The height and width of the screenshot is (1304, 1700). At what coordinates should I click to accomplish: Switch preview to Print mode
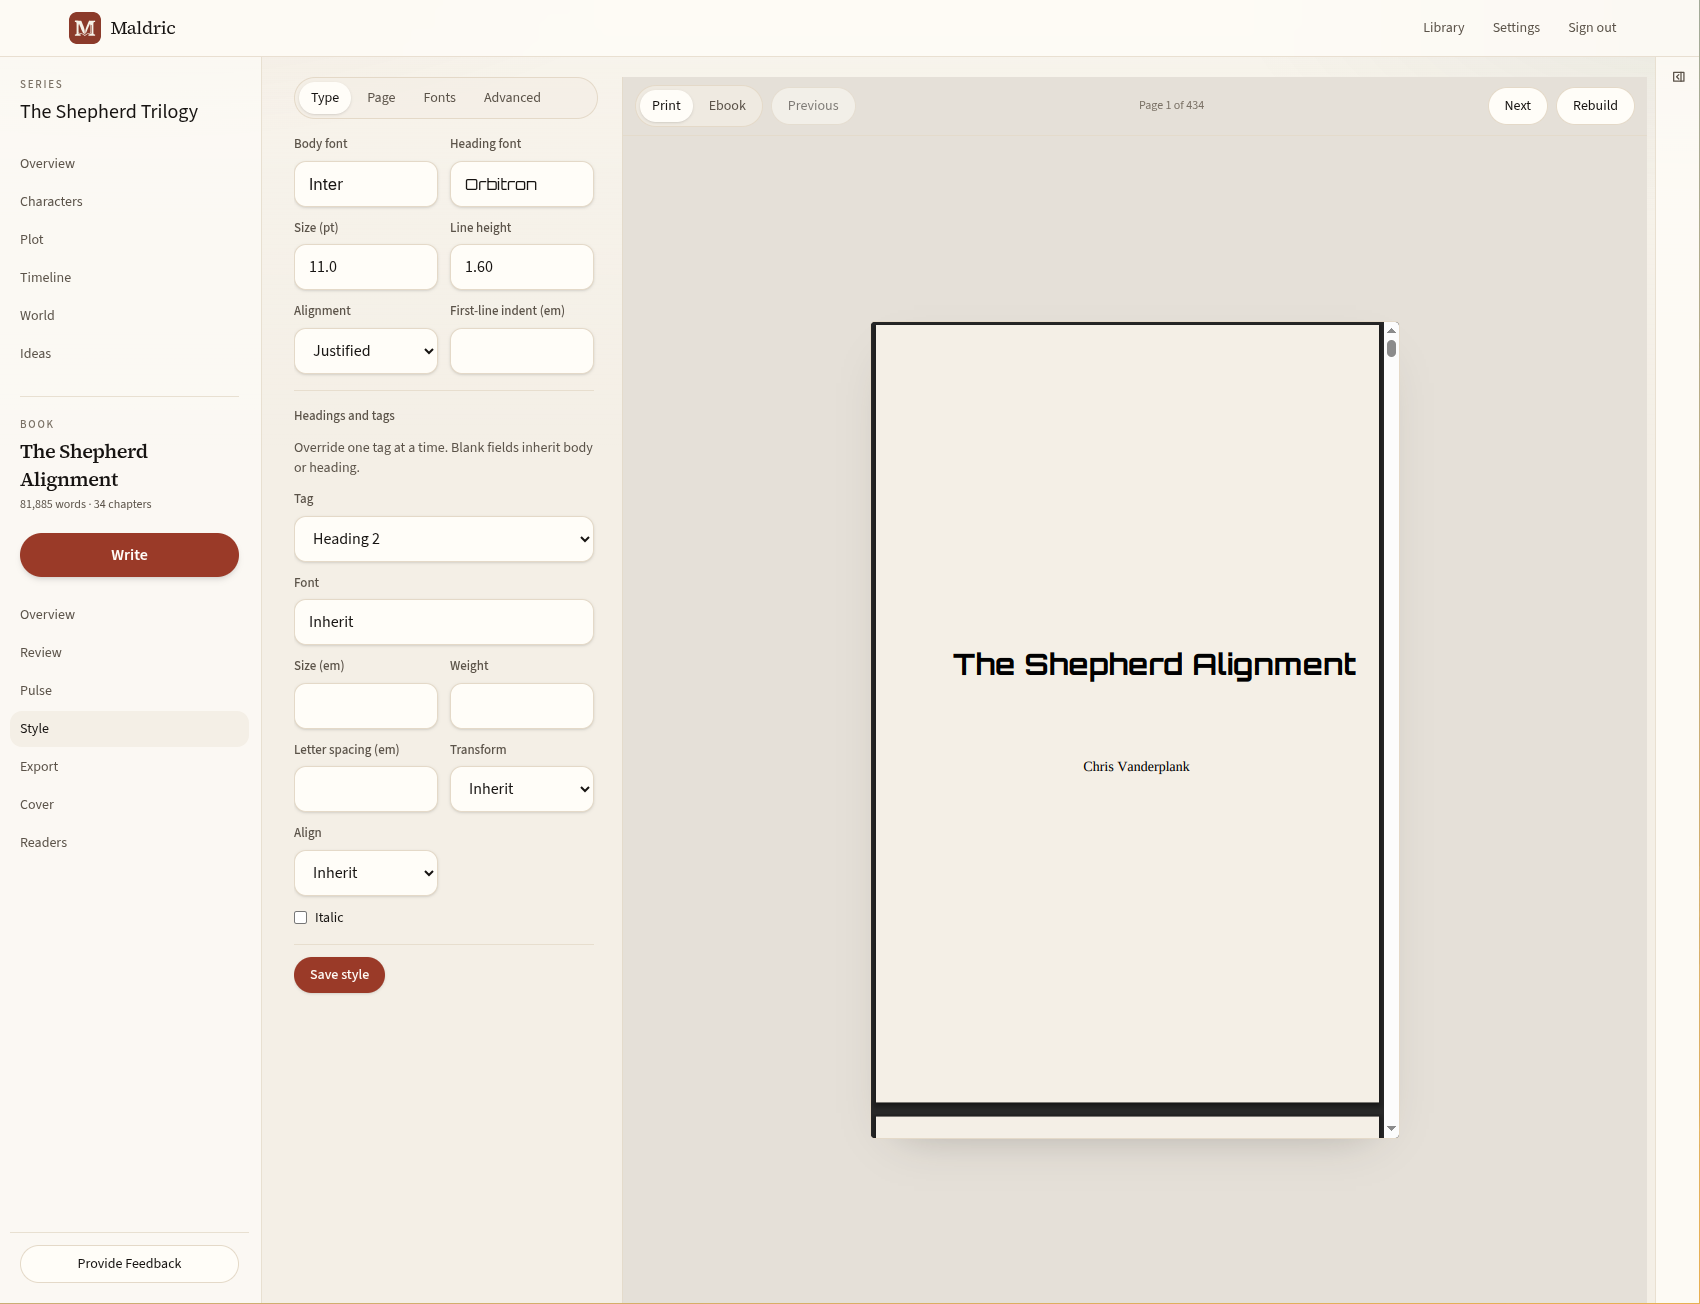click(666, 106)
